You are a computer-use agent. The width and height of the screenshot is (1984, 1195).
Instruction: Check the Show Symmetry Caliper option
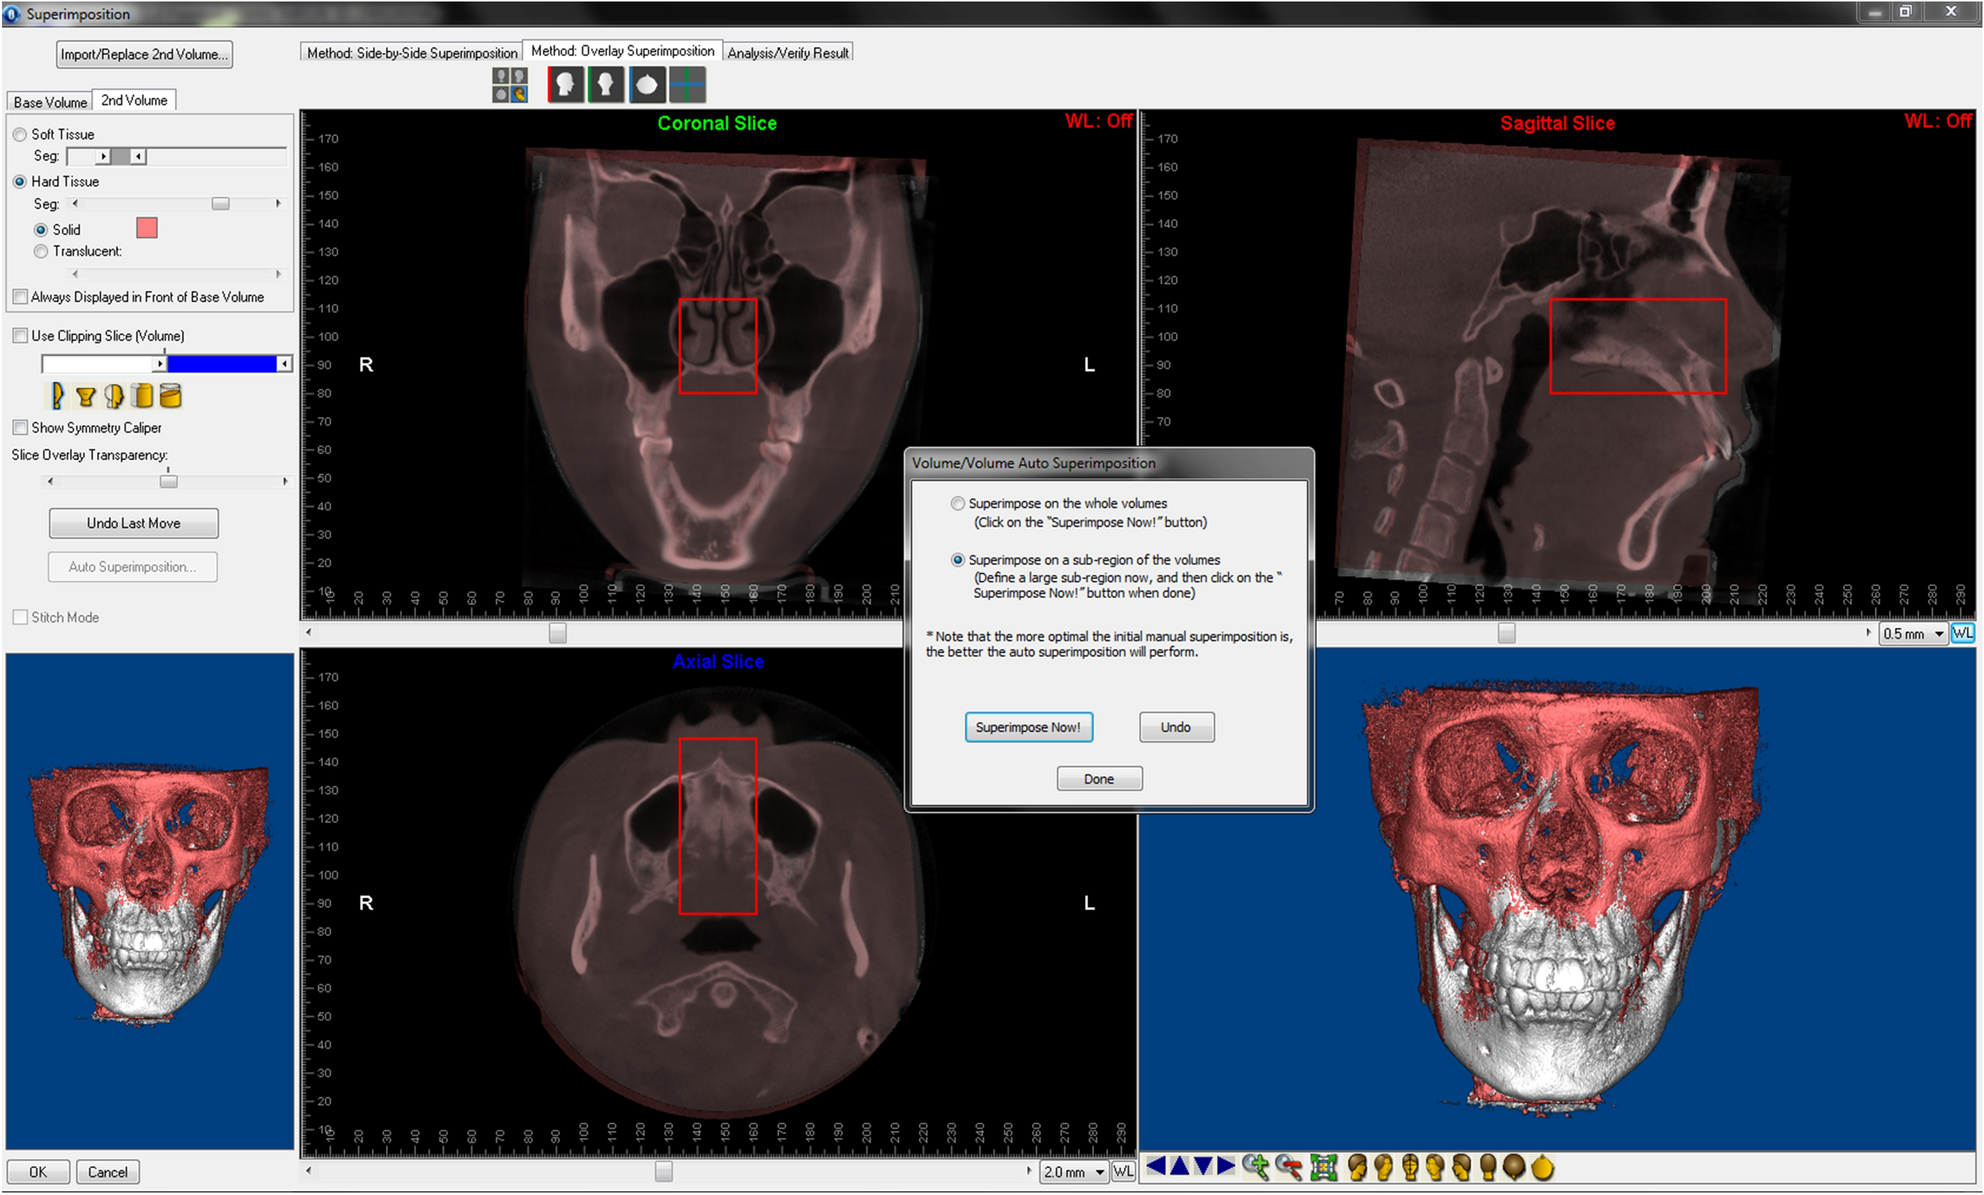[x=20, y=428]
